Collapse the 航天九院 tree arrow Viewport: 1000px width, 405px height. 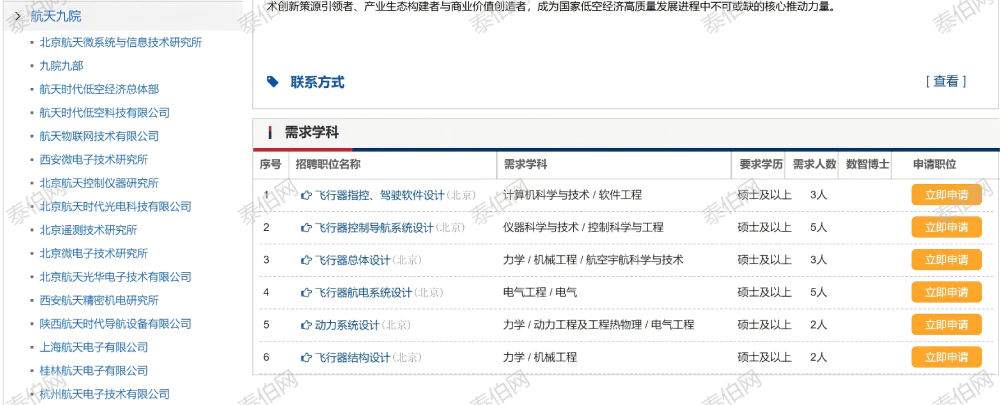point(17,16)
